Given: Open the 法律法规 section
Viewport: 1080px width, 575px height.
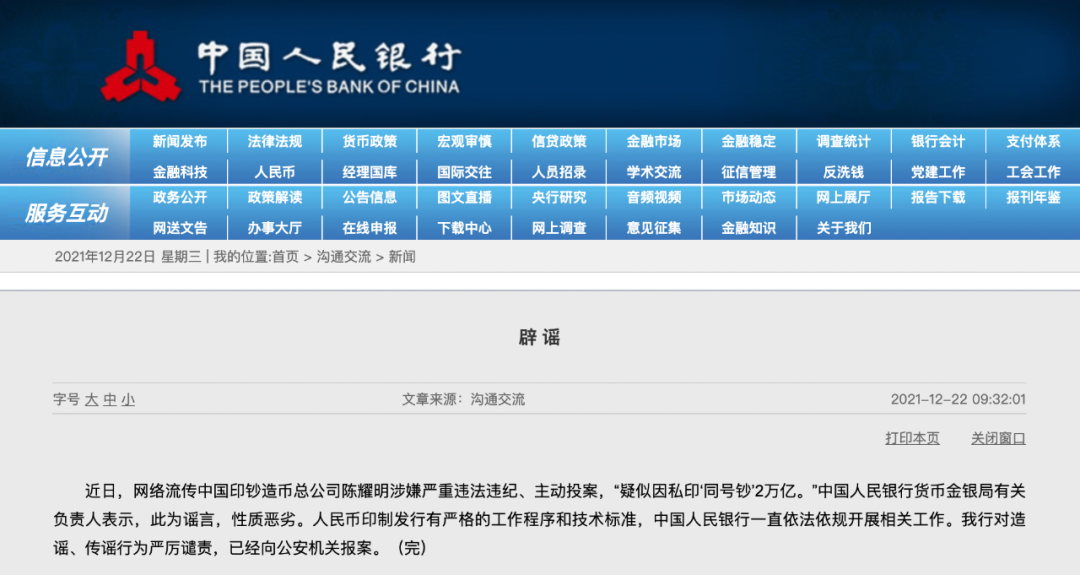Looking at the screenshot, I should pos(275,142).
